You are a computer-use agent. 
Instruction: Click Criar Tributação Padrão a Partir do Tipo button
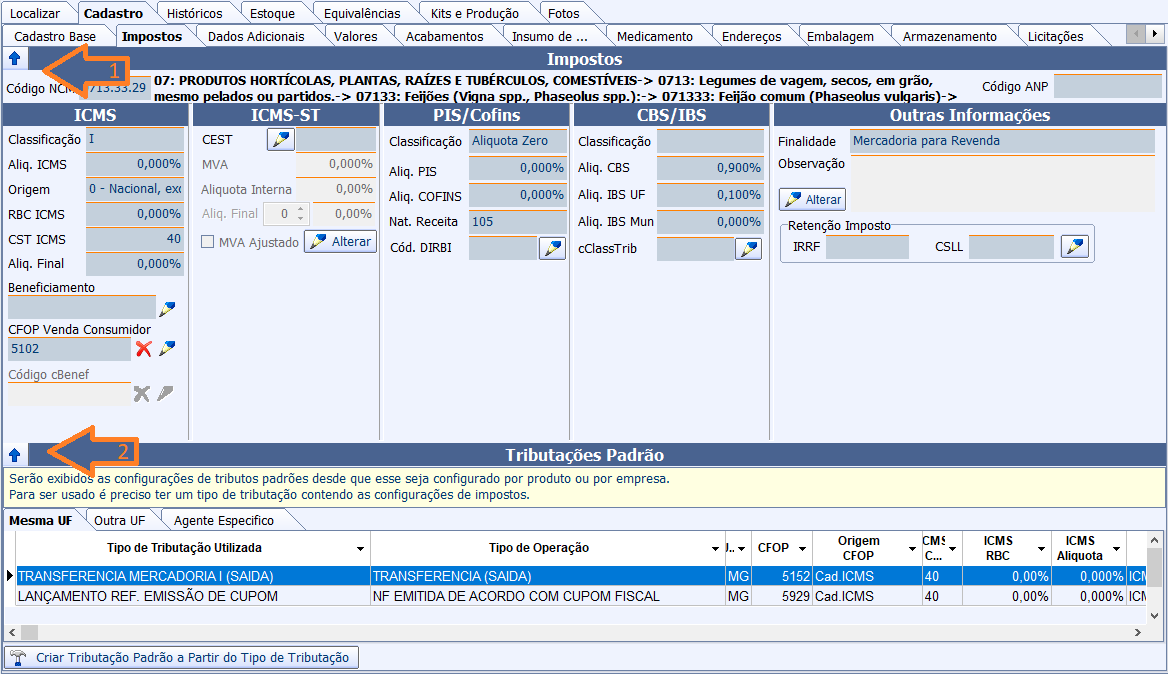pyautogui.click(x=182, y=657)
